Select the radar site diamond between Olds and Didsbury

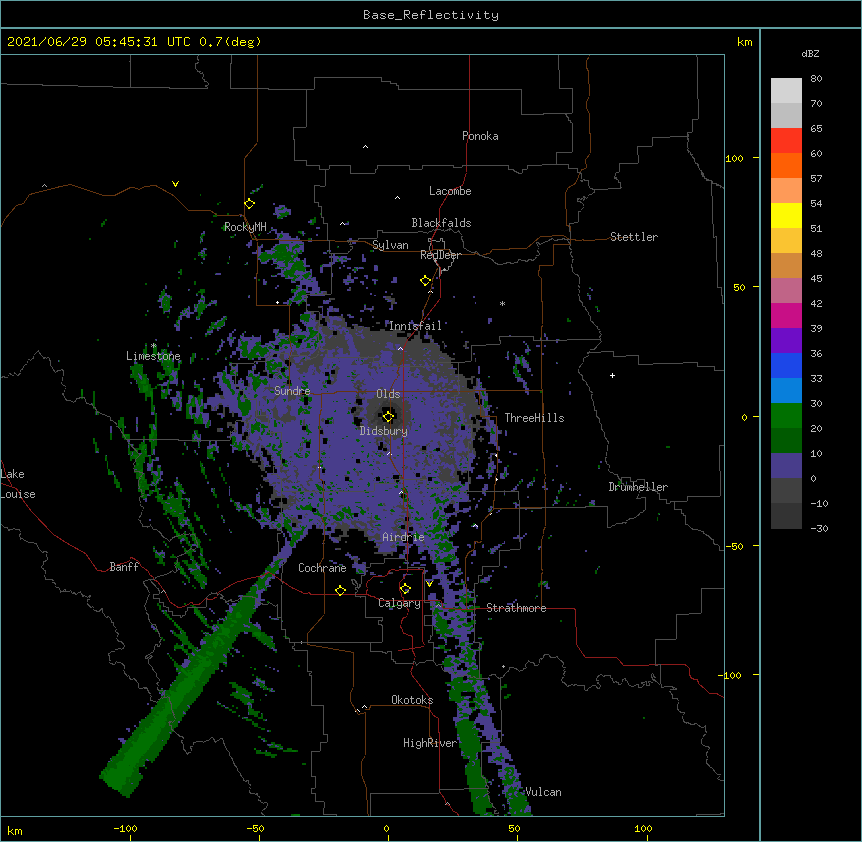click(388, 416)
